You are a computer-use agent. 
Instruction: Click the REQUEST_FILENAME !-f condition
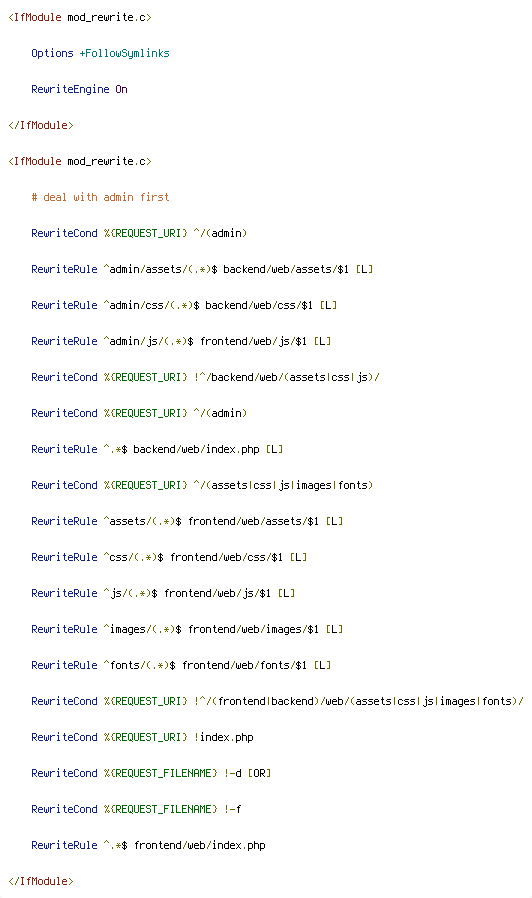tap(136, 809)
